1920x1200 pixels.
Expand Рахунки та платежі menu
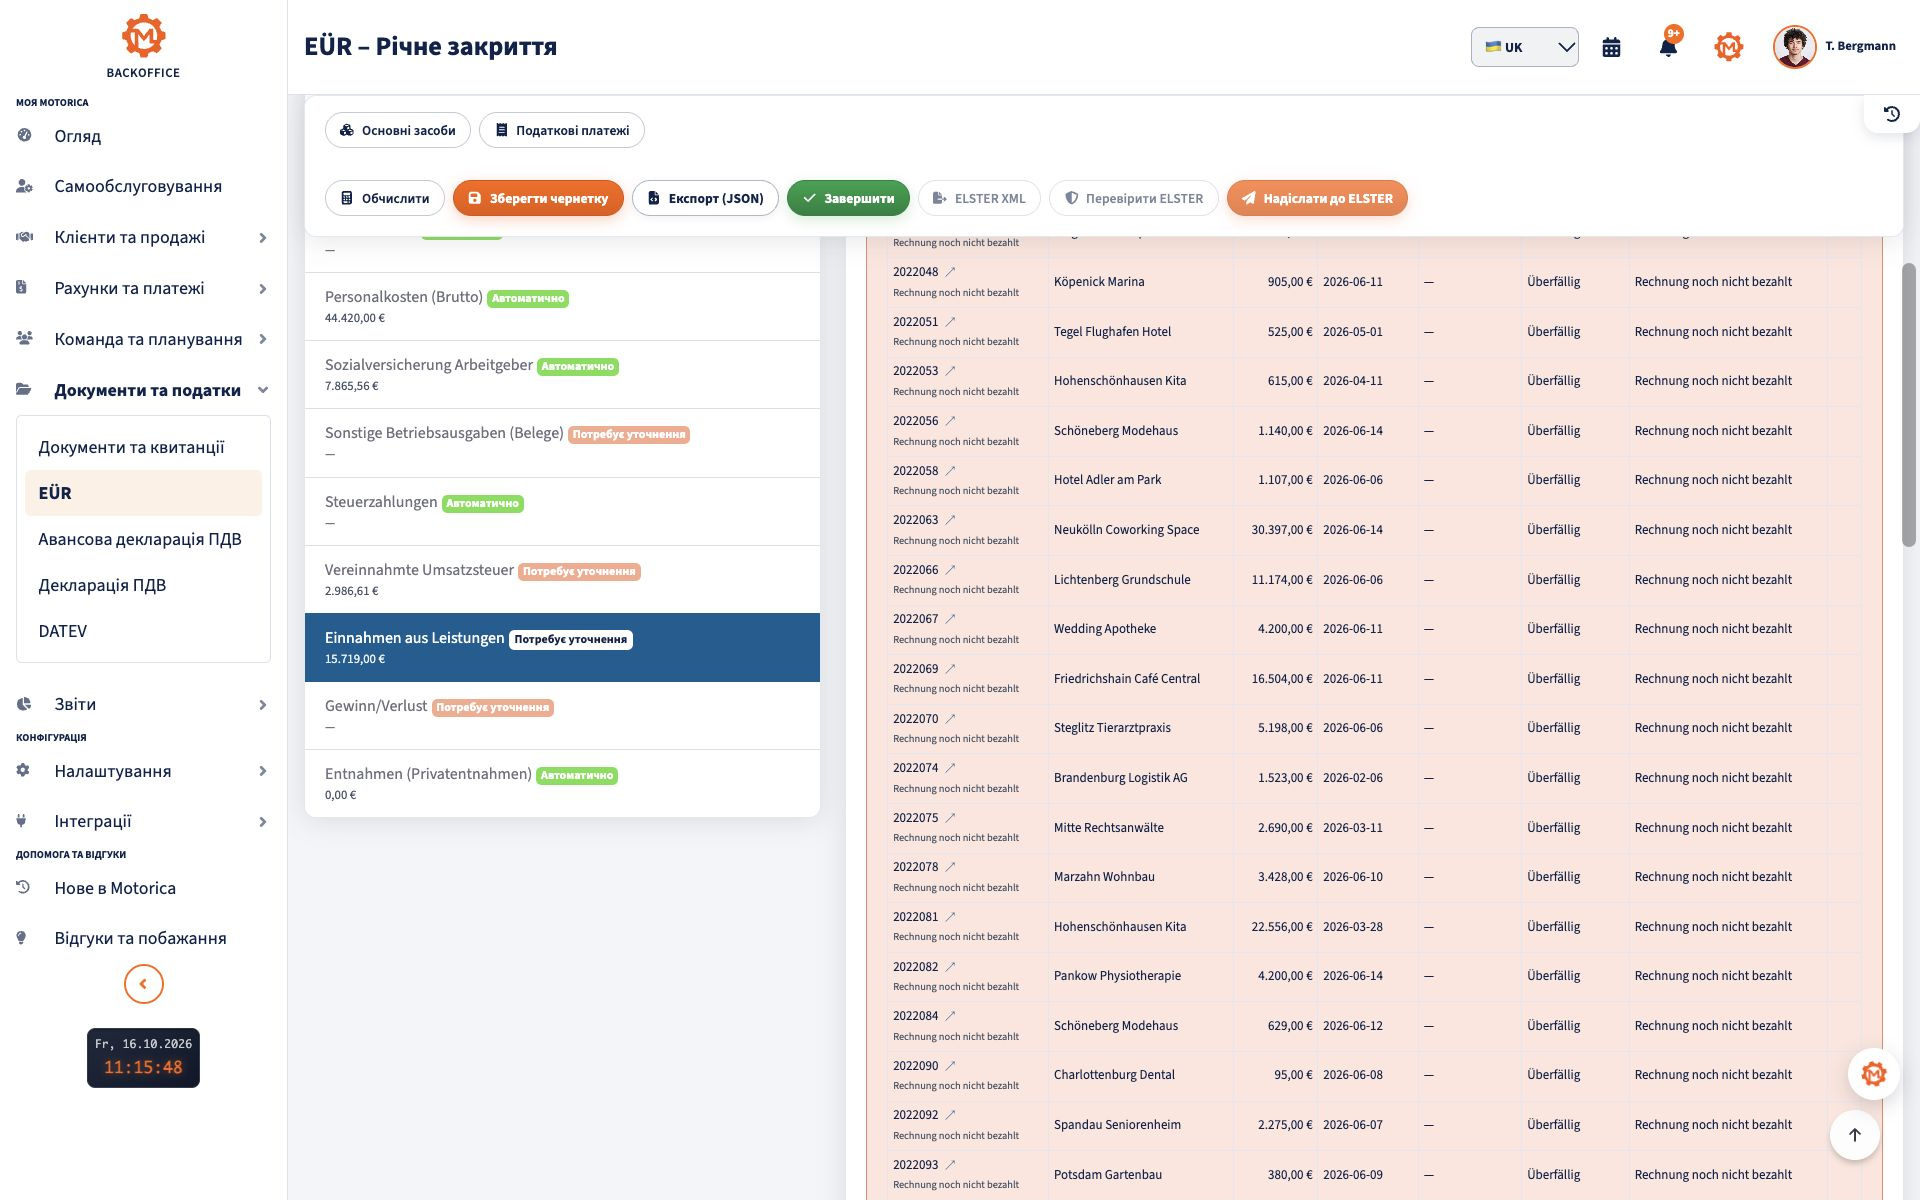coord(143,288)
